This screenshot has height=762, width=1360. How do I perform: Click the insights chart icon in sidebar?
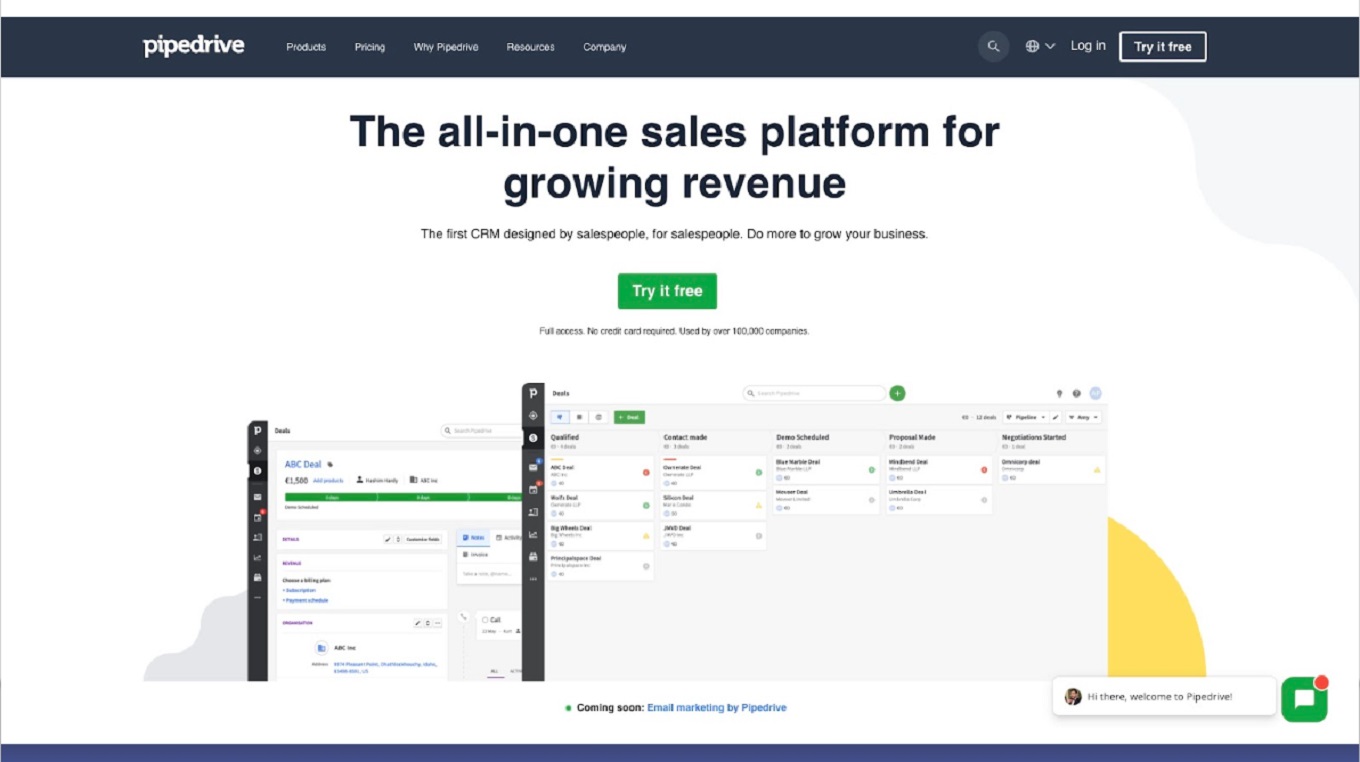[533, 534]
